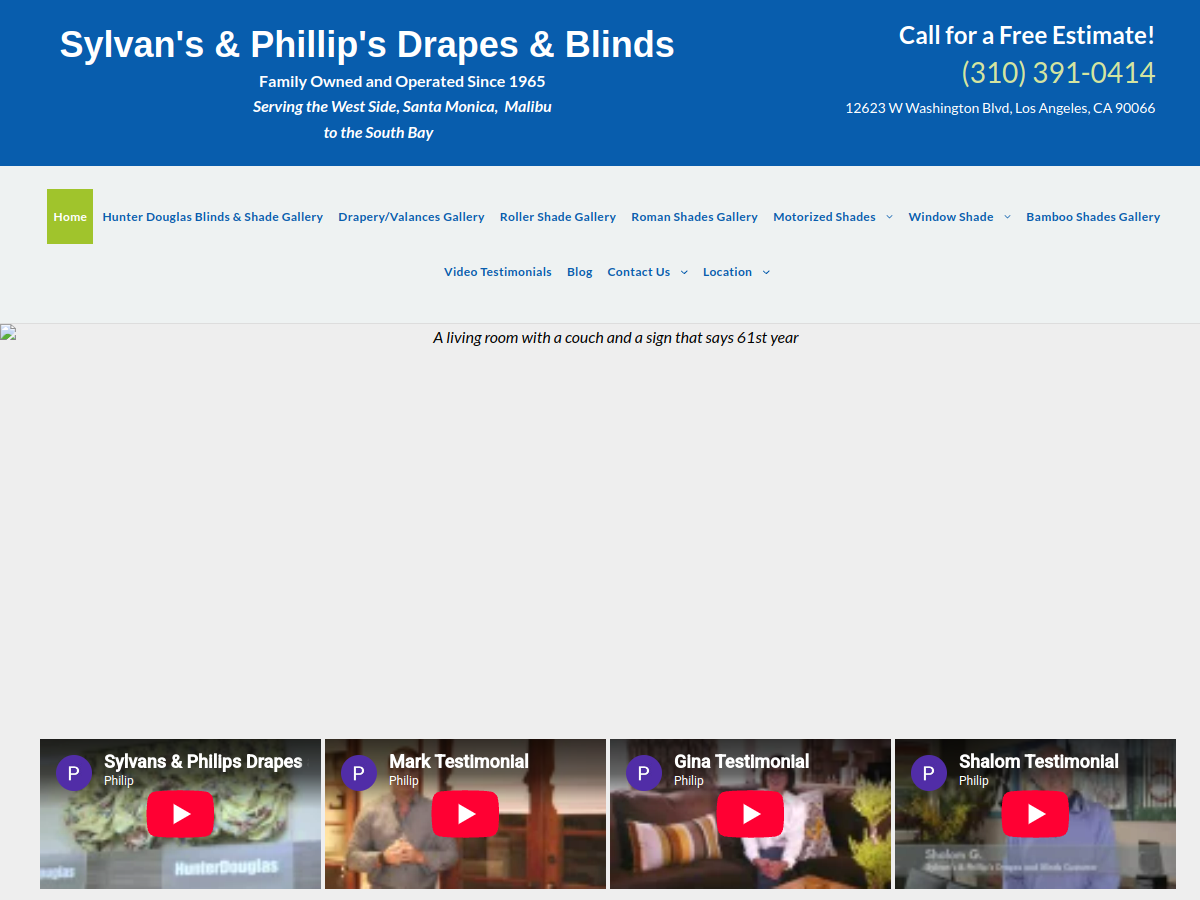Screen dimensions: 1200x900
Task: Open Shalom Testimonial video title
Action: click(1039, 761)
